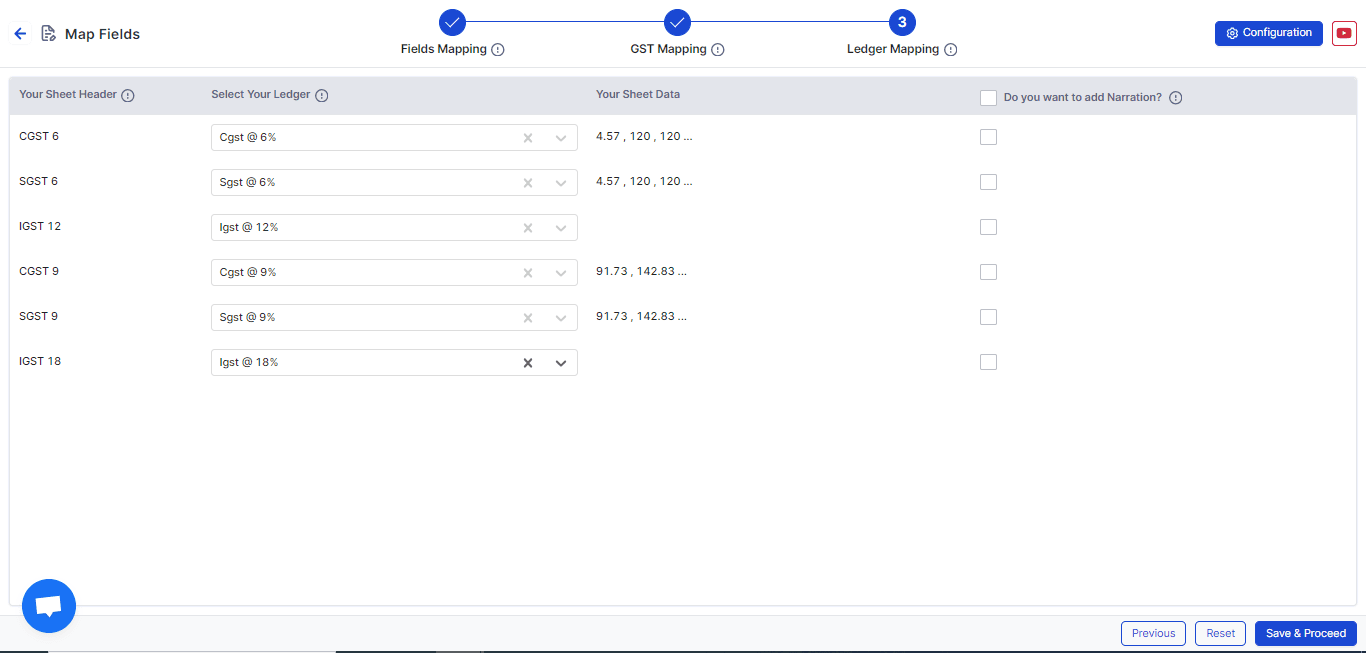Click info icon beside Your Sheet Header

pyautogui.click(x=128, y=96)
